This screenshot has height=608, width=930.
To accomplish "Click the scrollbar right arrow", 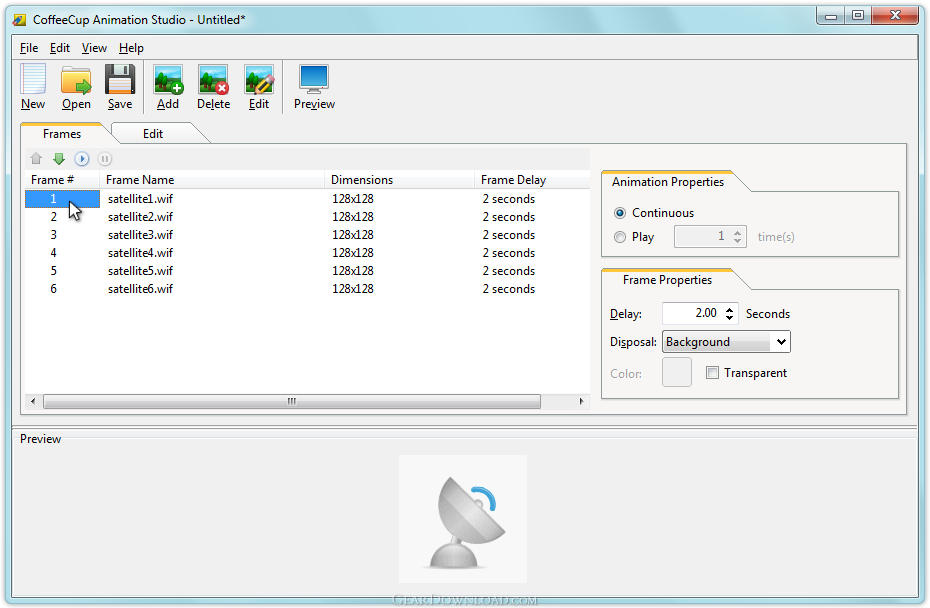I will 581,402.
